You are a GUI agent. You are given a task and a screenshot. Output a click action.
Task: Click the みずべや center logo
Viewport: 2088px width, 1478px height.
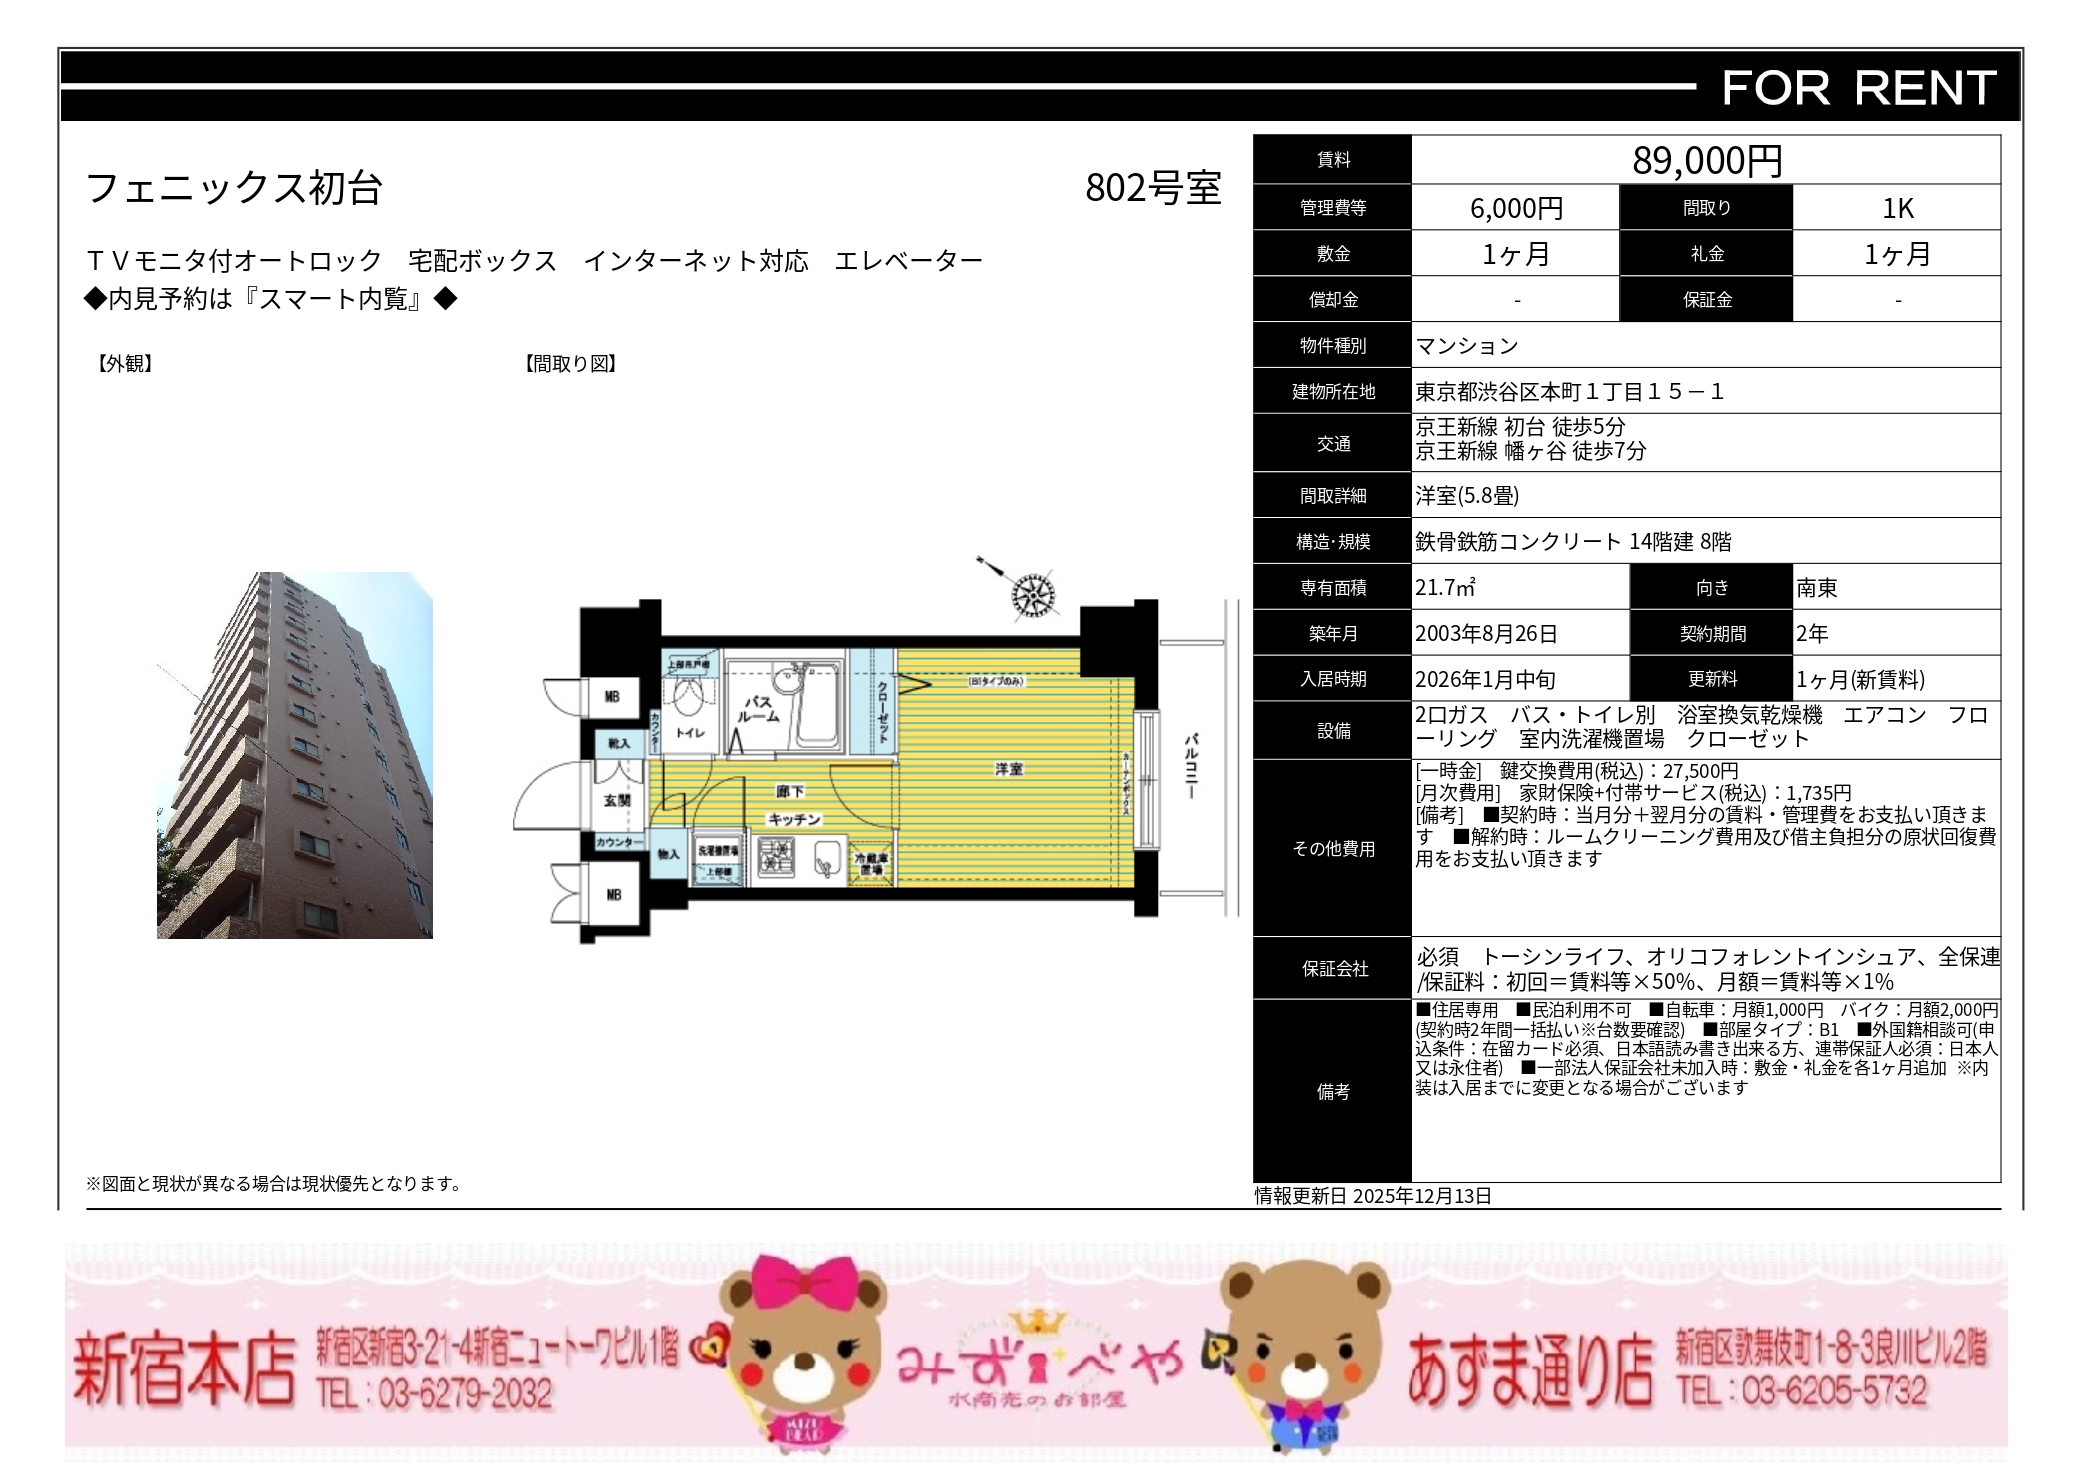click(1038, 1367)
